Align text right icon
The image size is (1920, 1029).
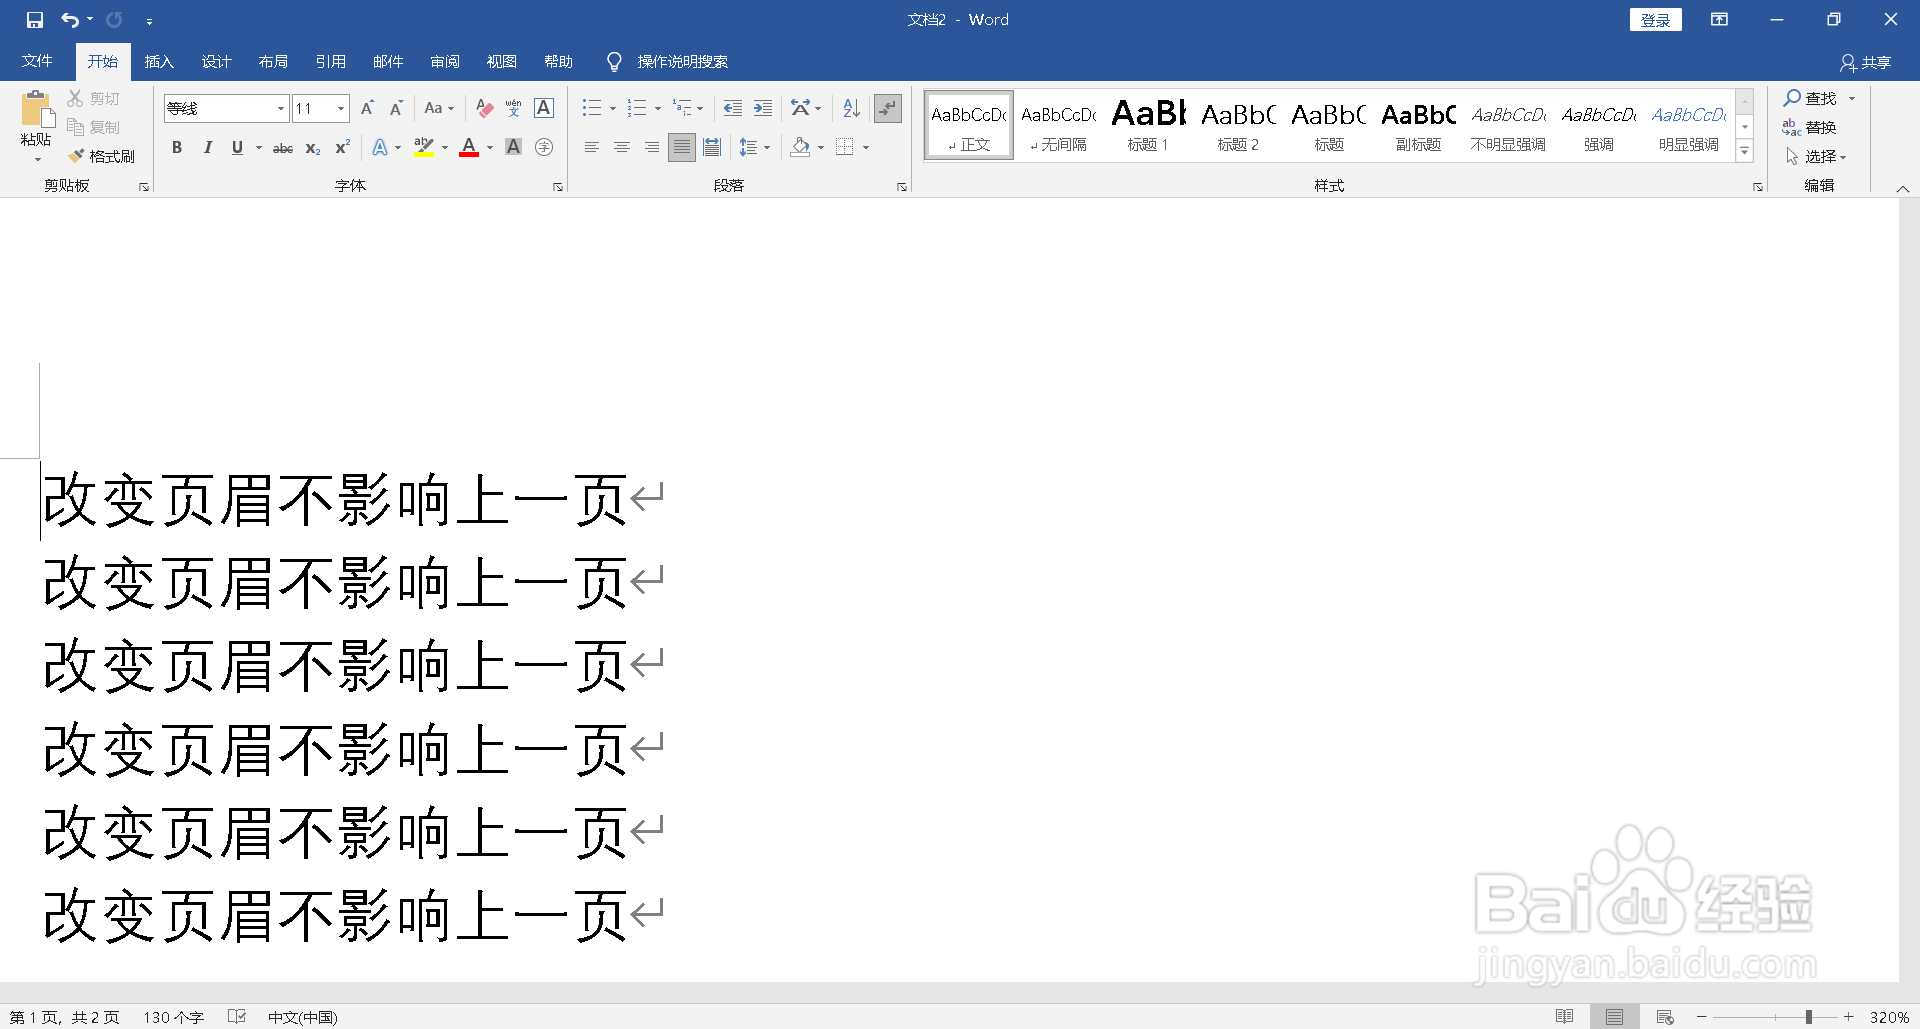click(x=652, y=147)
